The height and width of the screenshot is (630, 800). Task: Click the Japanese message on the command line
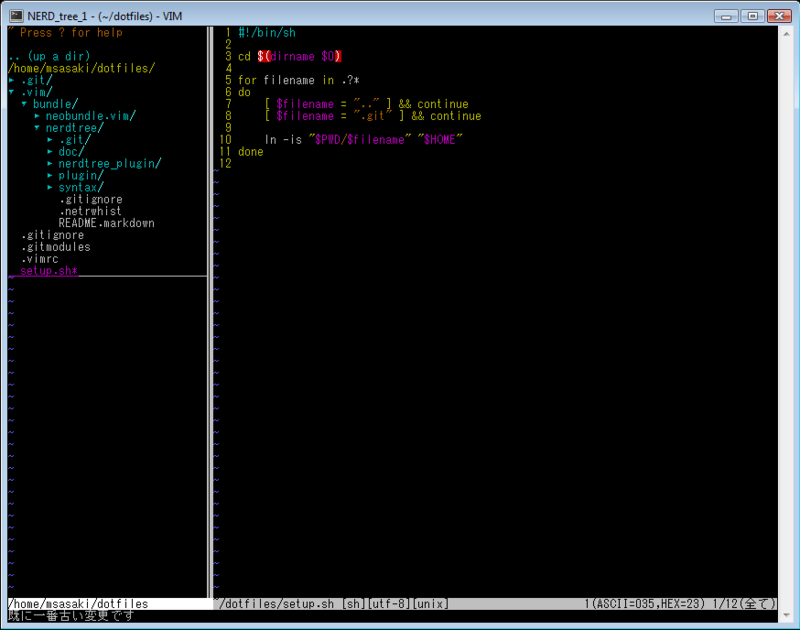click(x=71, y=616)
